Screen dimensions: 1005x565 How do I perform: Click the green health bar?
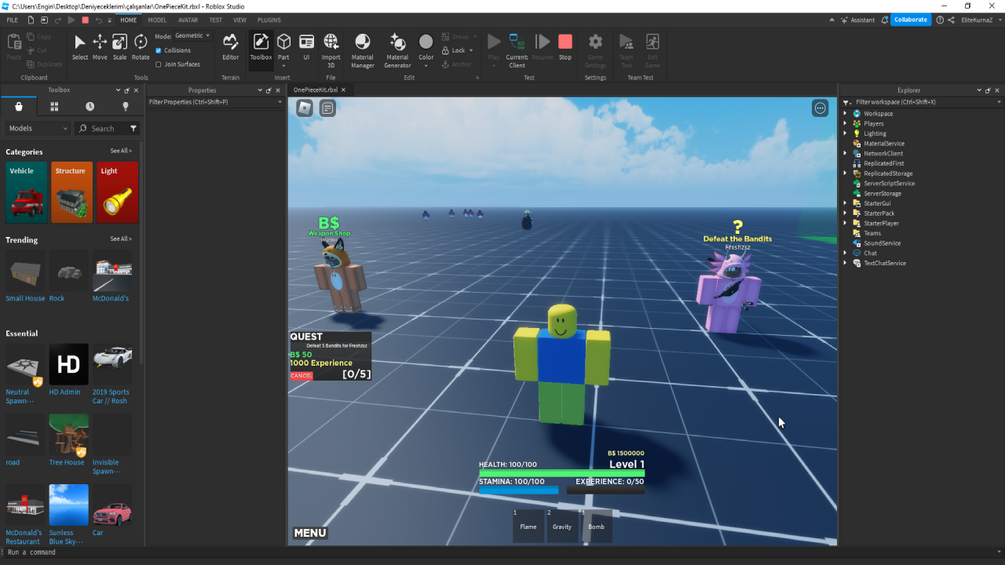tap(561, 473)
